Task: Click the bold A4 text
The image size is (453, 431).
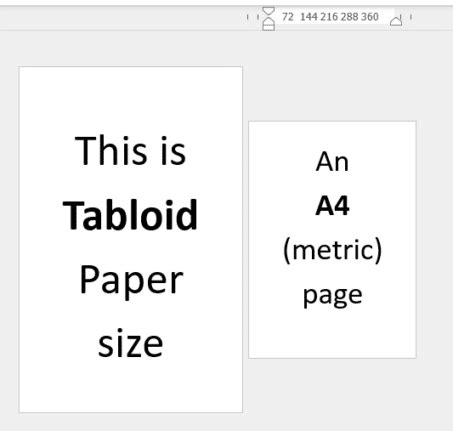Action: 332,206
